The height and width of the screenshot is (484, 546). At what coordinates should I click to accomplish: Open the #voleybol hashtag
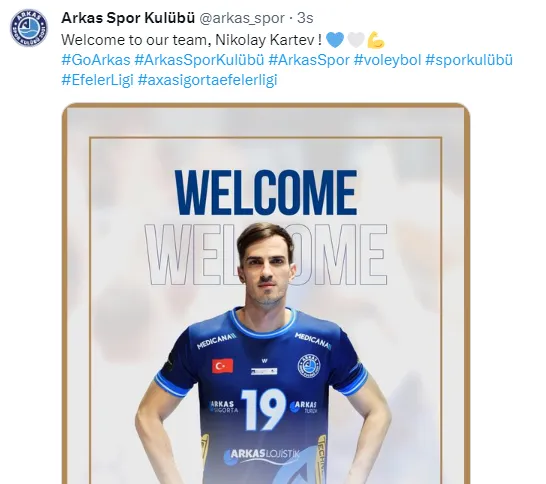coord(388,60)
